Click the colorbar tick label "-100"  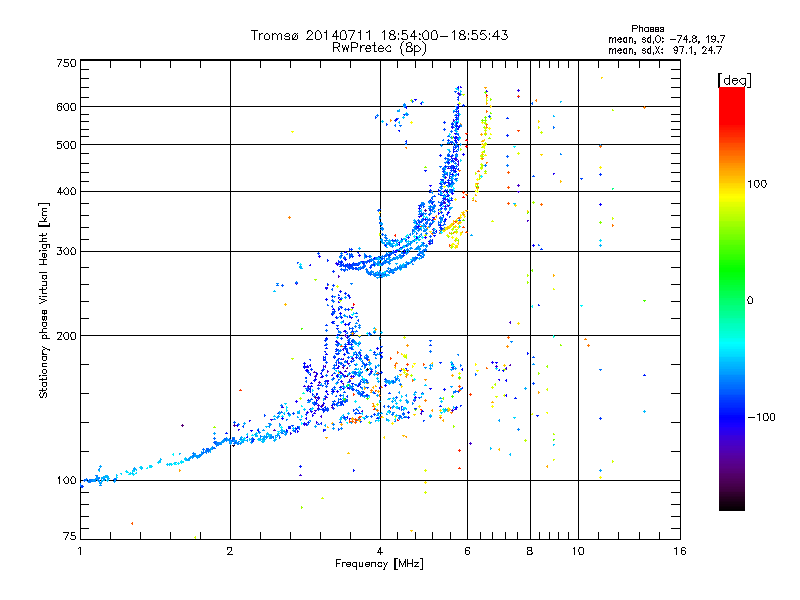click(x=762, y=417)
